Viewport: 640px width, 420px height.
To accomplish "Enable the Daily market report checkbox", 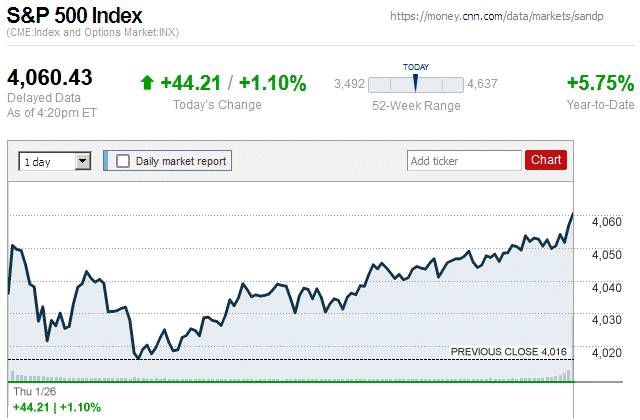I will 123,160.
